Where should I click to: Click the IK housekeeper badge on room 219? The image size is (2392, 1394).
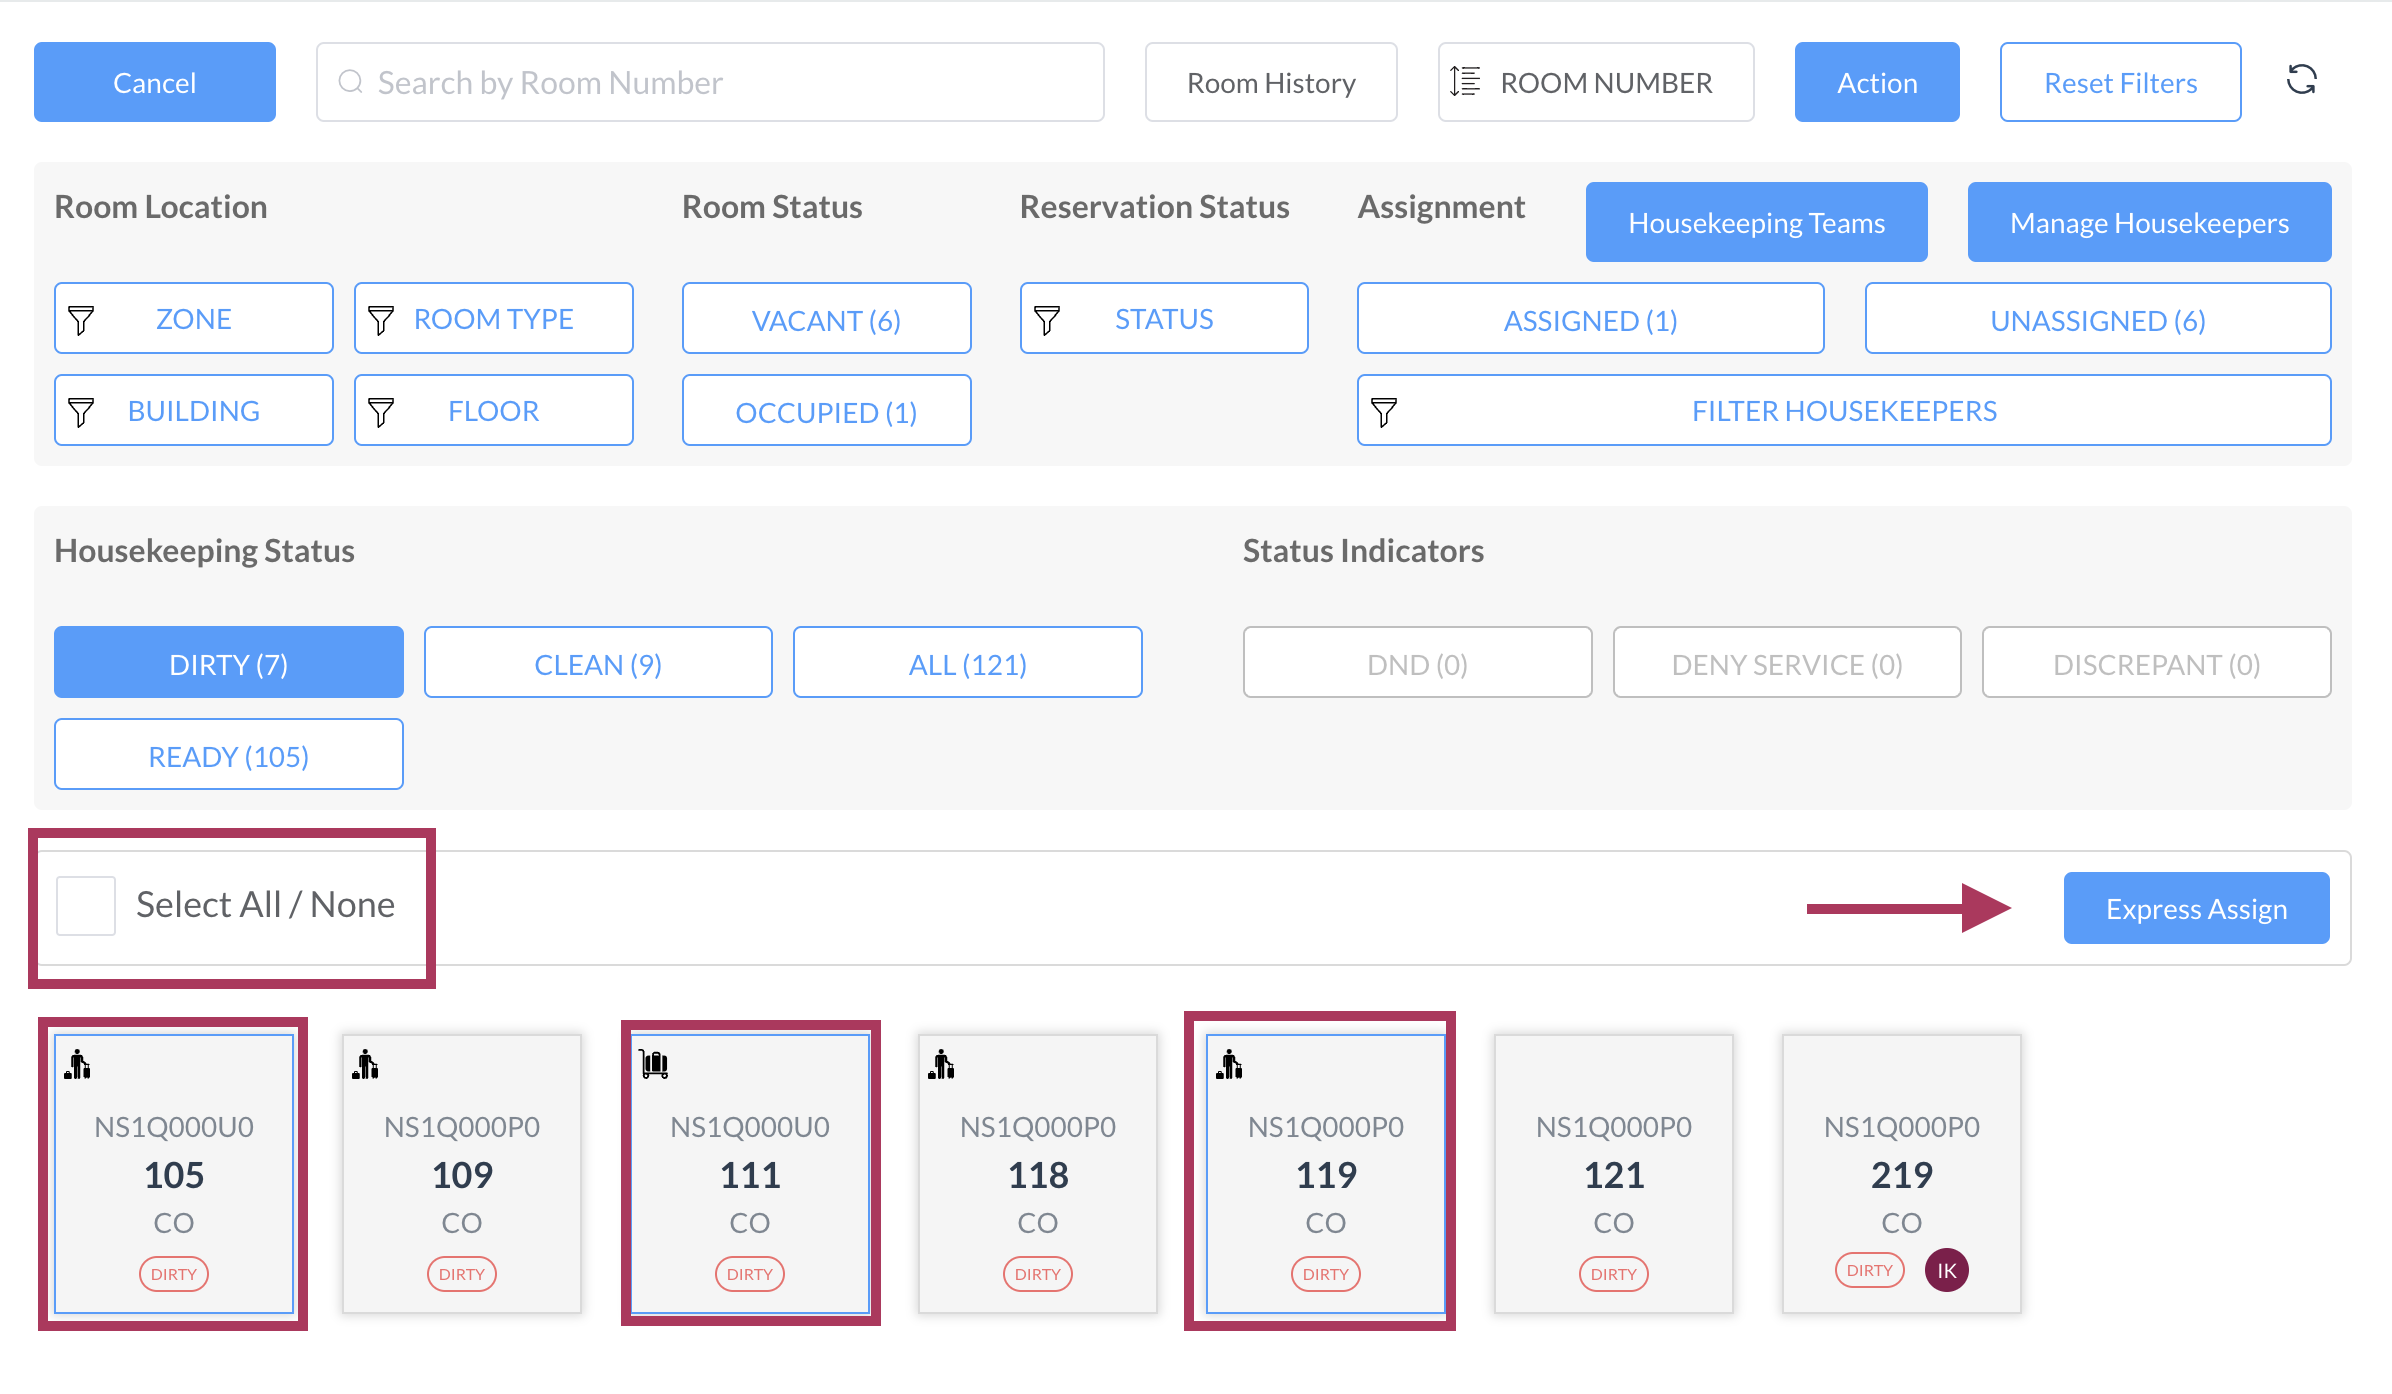(x=1946, y=1270)
